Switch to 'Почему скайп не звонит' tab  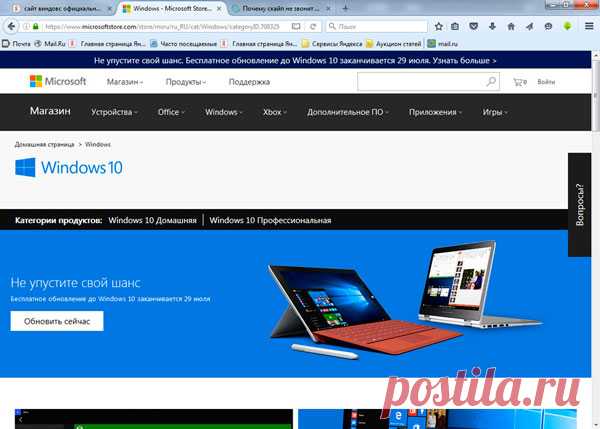[281, 8]
